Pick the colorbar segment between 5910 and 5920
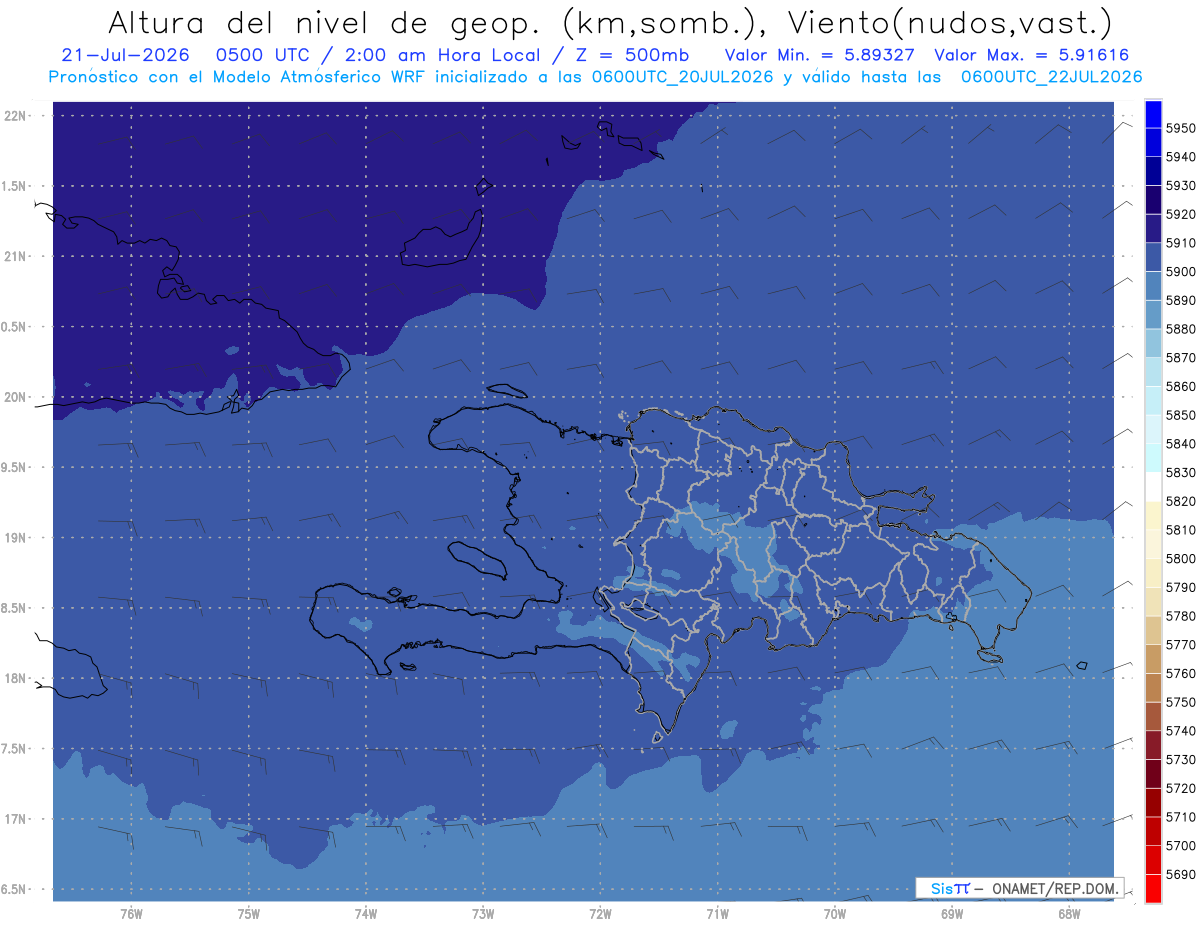 1153,228
